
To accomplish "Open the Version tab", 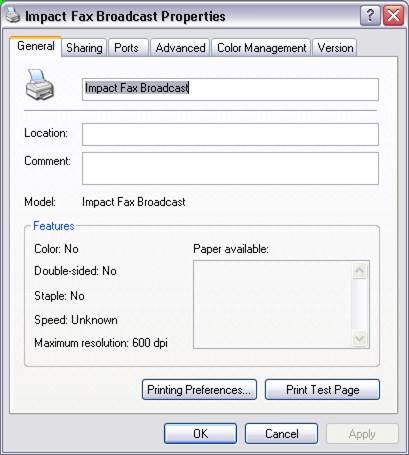I will click(335, 48).
